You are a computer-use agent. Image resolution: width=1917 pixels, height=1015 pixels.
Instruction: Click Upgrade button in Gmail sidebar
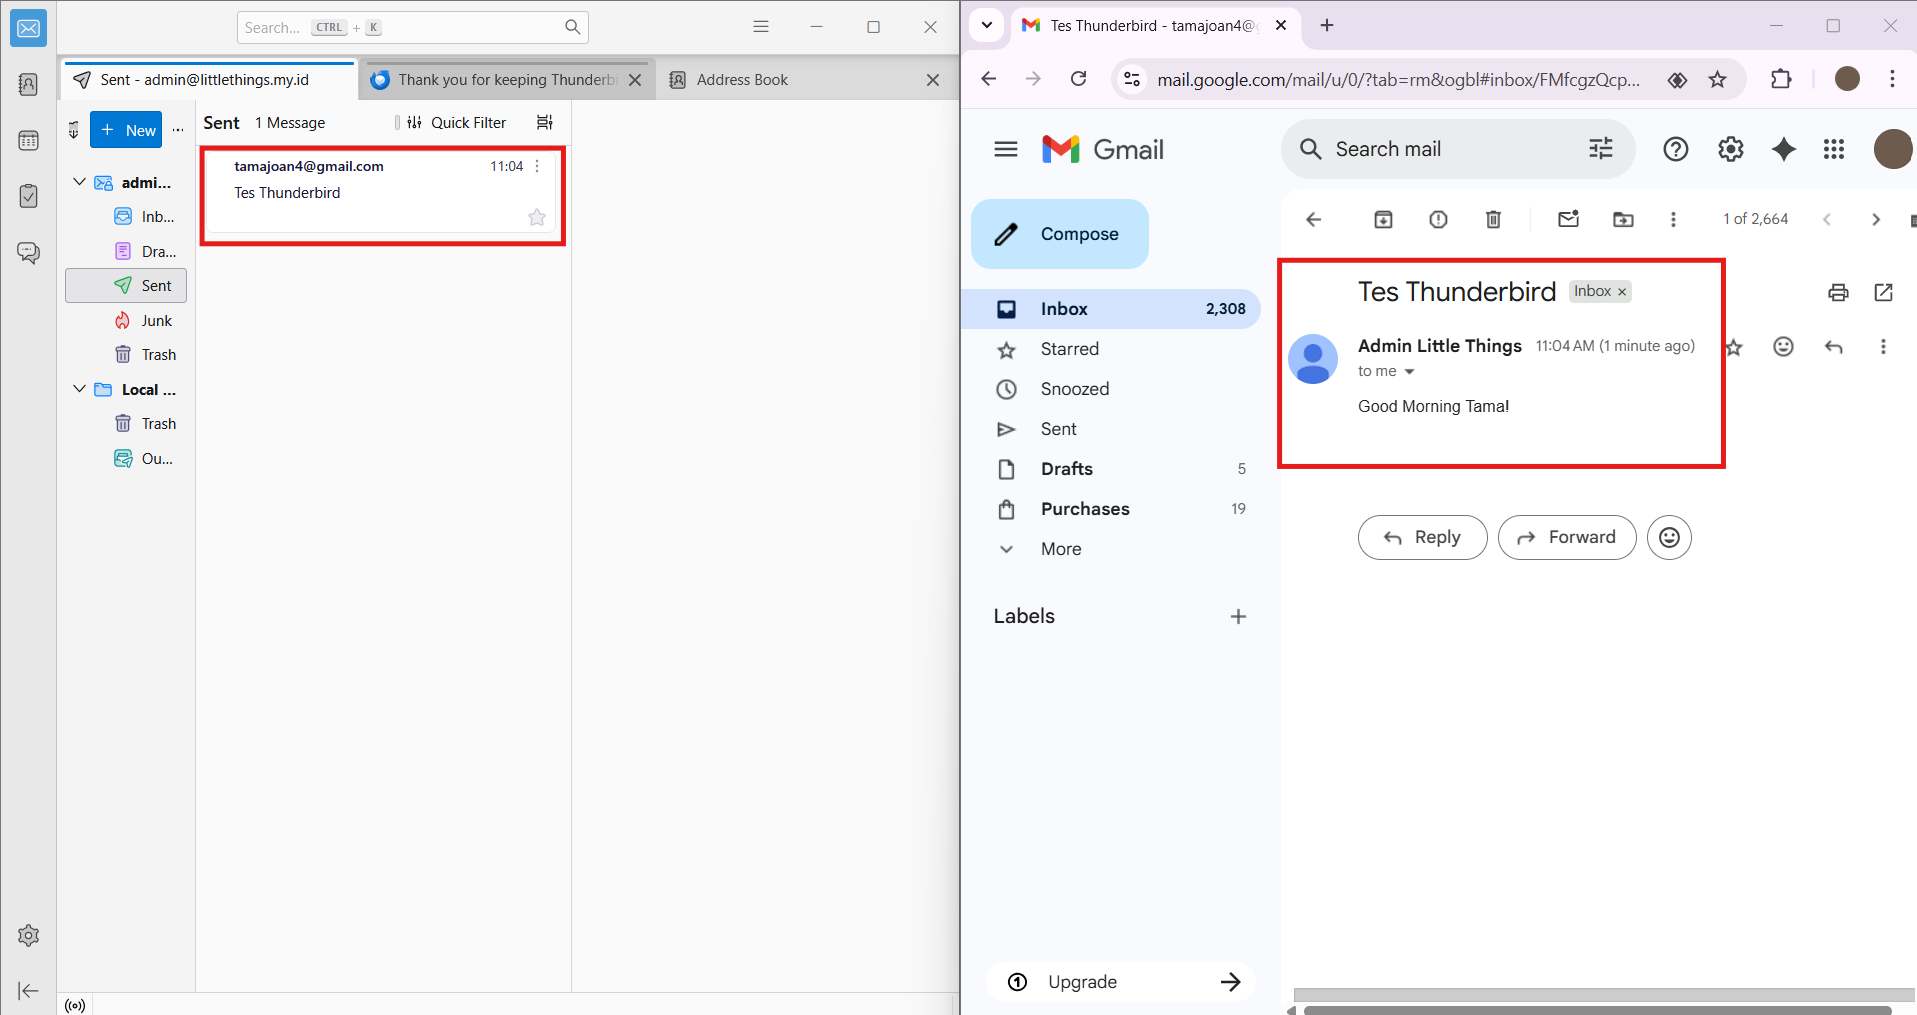1122,982
